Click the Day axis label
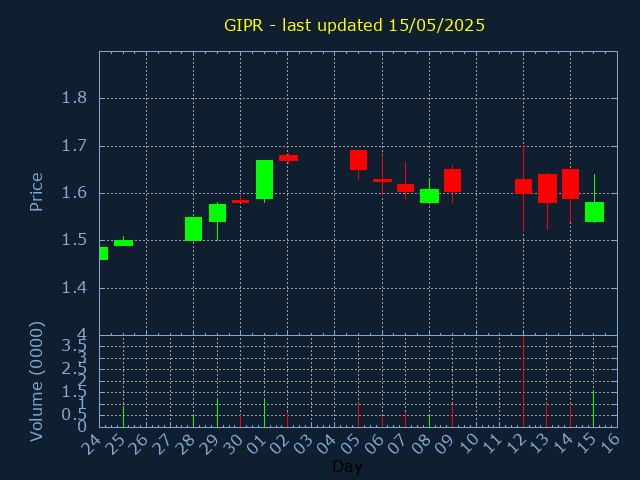Viewport: 640px width, 480px height. (347, 466)
